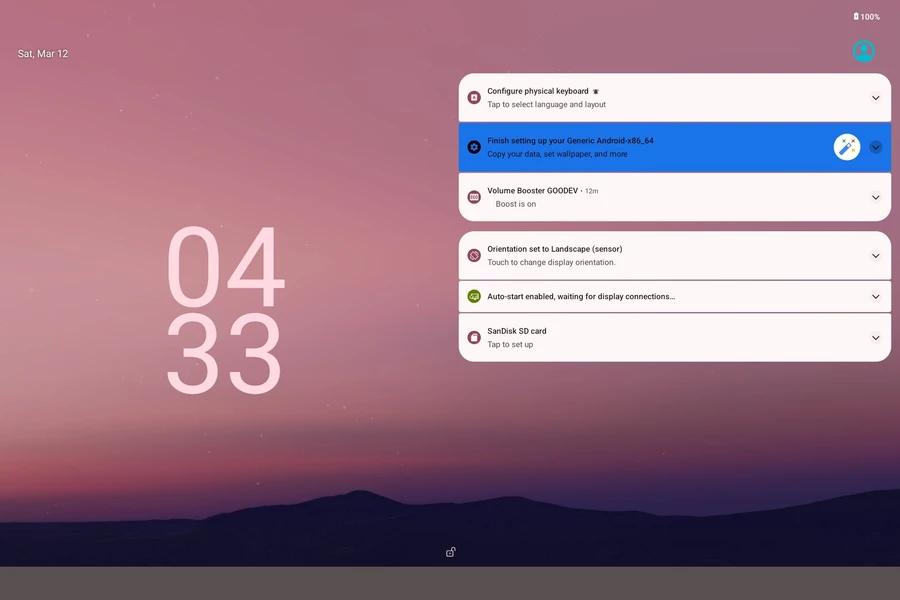Viewport: 900px width, 600px height.
Task: Open Configure physical keyboard notification title
Action: tap(538, 91)
